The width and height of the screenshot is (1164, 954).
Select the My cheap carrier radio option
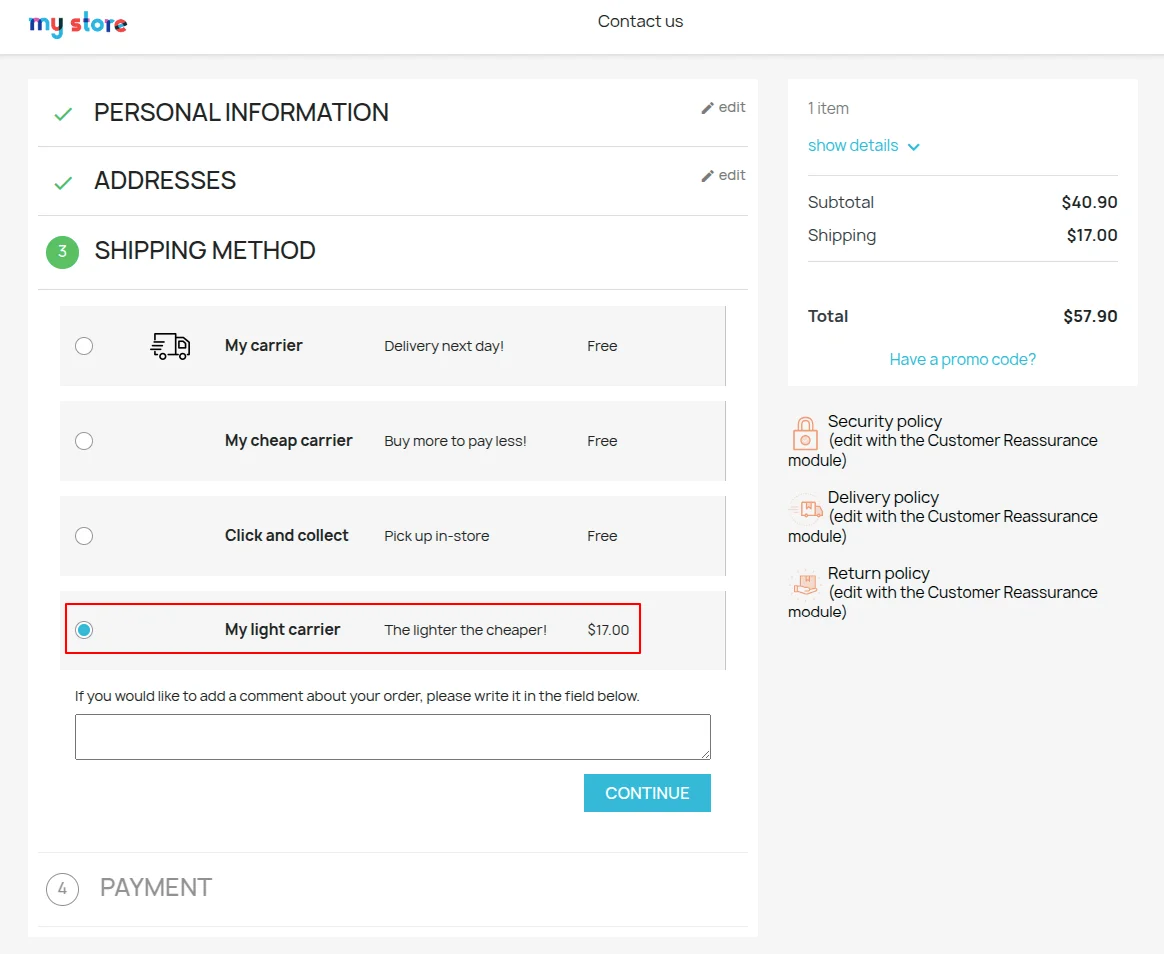(x=84, y=441)
